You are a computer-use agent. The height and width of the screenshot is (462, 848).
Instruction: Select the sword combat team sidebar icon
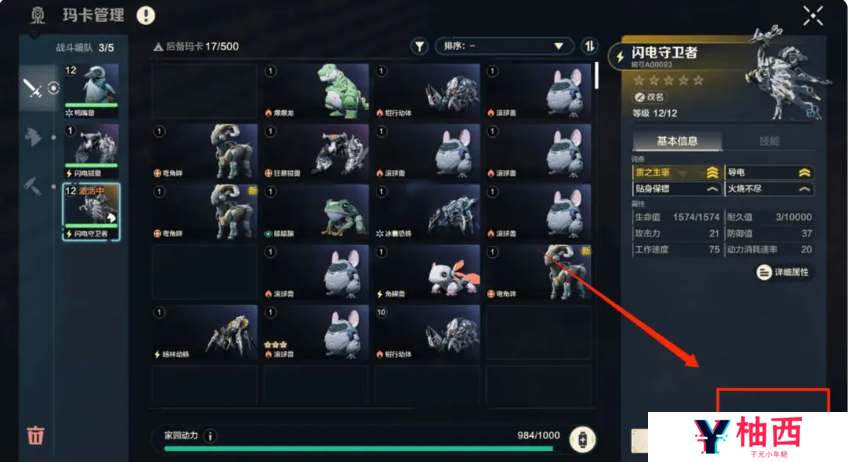click(32, 88)
